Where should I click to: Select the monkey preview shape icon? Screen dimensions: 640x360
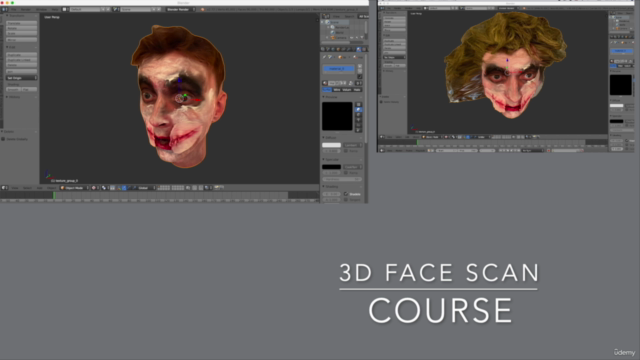click(358, 120)
